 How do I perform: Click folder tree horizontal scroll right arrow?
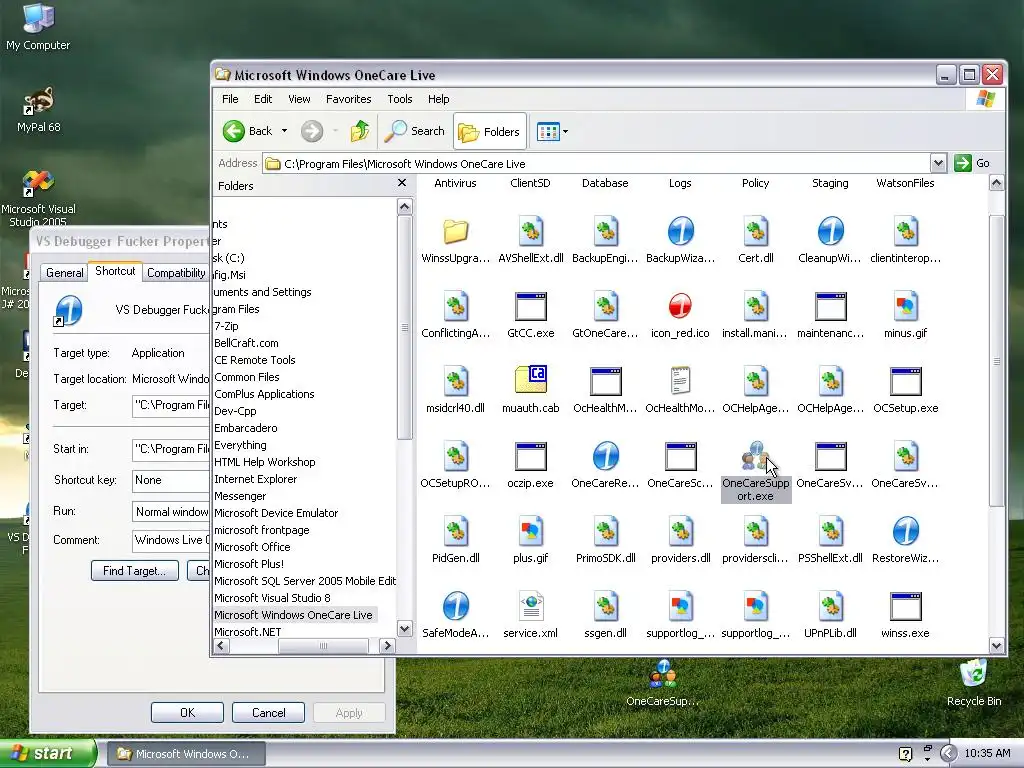click(x=387, y=645)
